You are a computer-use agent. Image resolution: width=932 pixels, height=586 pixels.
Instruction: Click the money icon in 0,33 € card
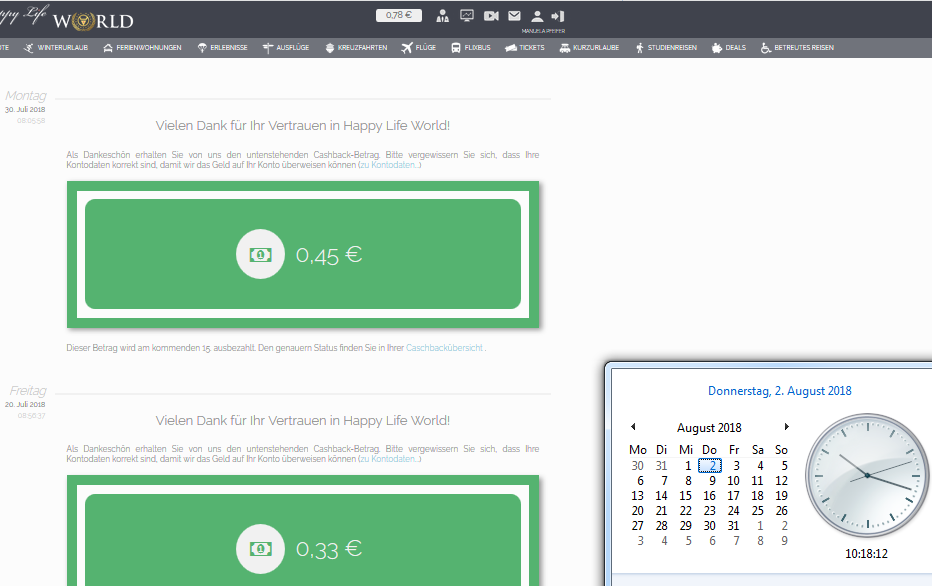(260, 548)
